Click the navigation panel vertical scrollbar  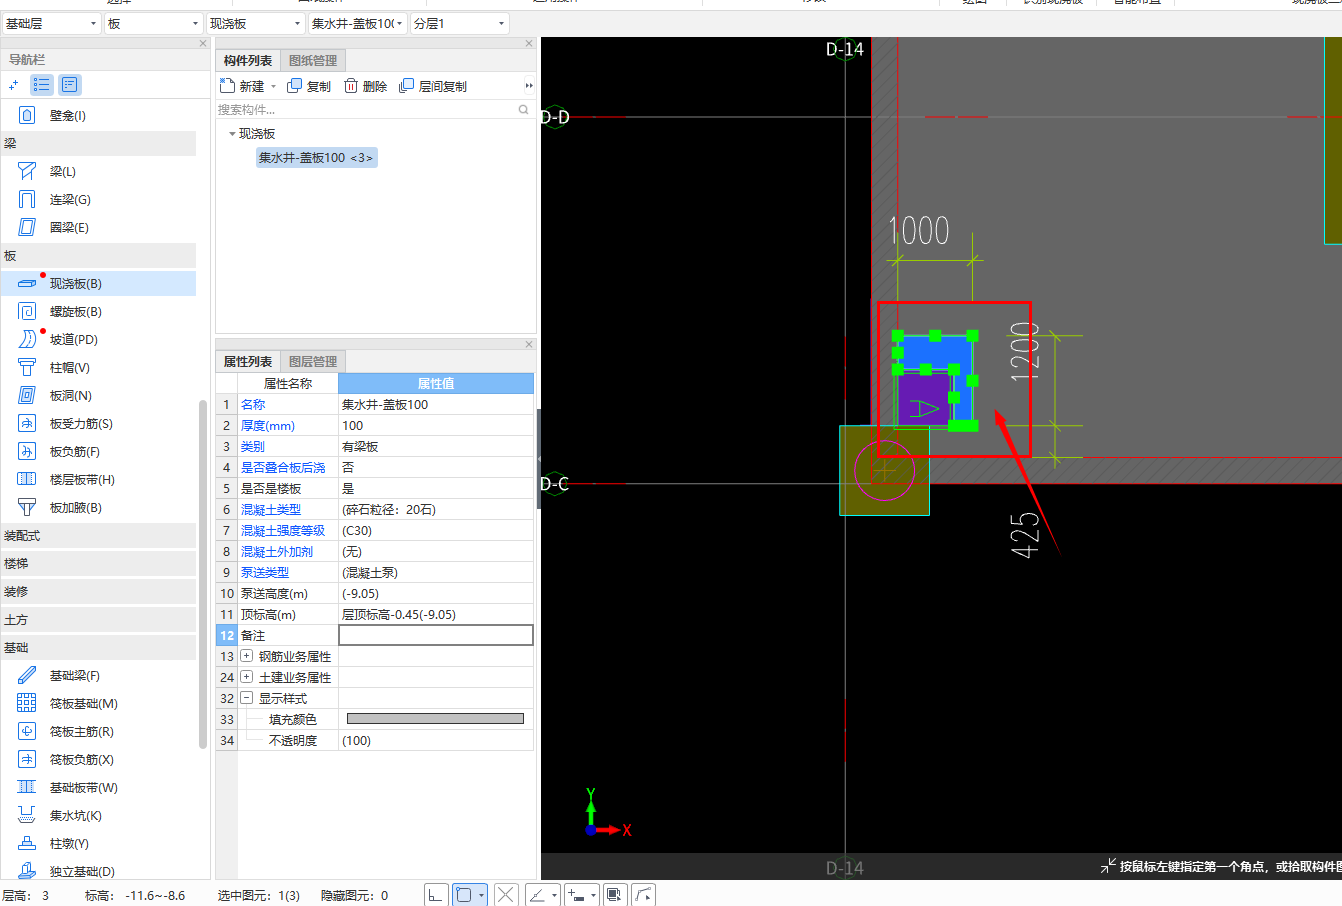pyautogui.click(x=203, y=575)
